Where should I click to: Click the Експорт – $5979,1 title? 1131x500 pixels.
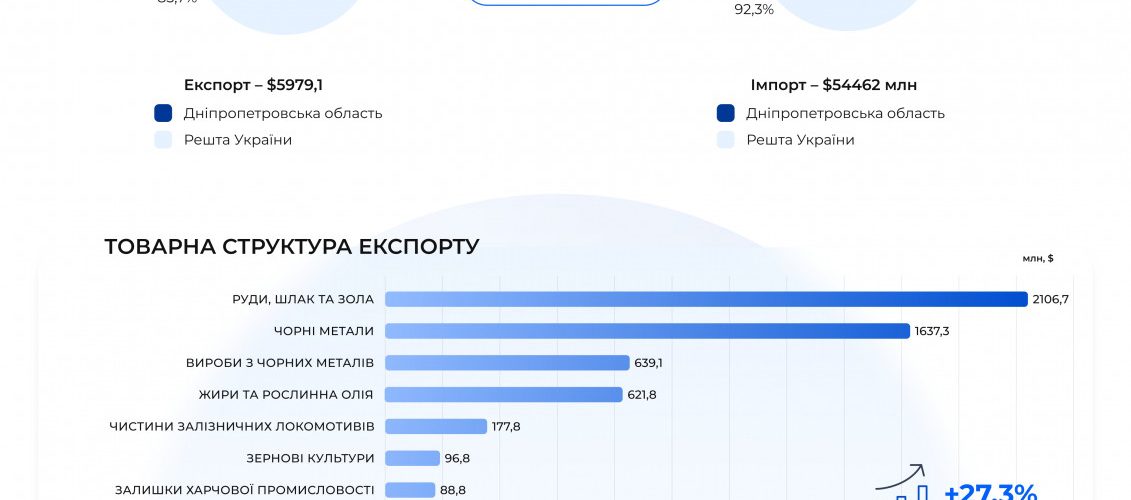click(253, 85)
